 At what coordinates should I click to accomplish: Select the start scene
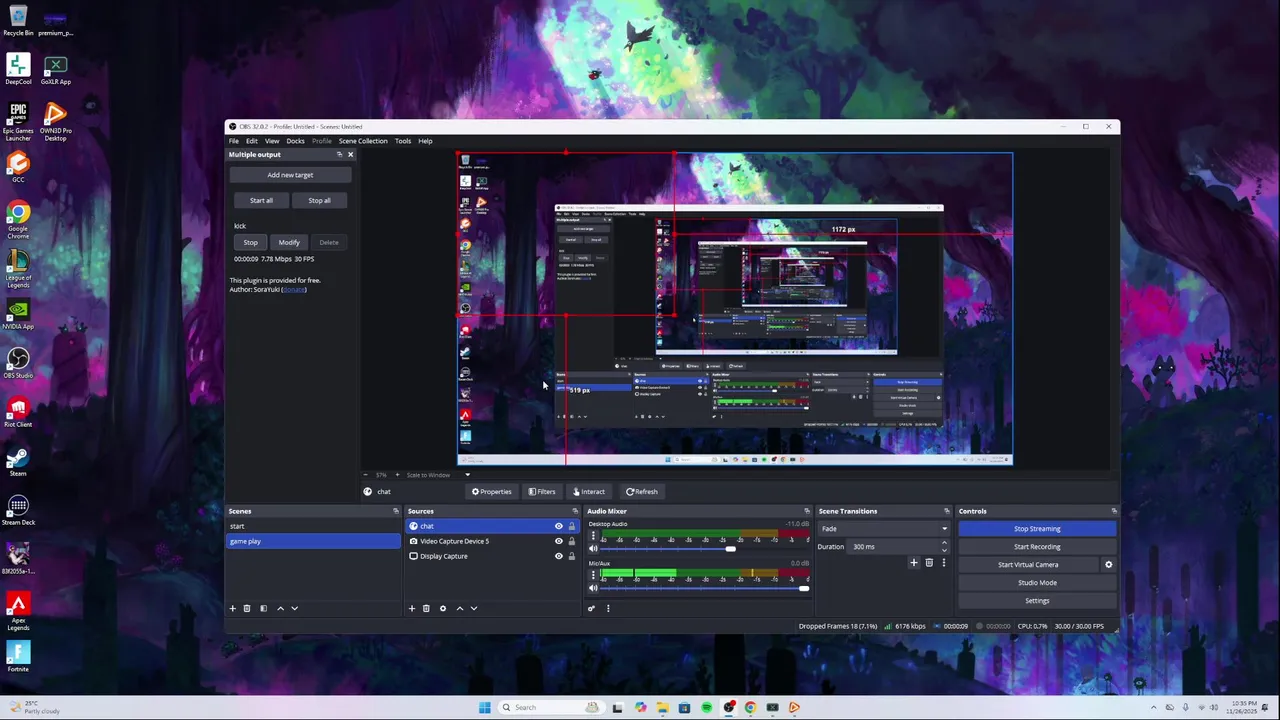click(x=313, y=526)
